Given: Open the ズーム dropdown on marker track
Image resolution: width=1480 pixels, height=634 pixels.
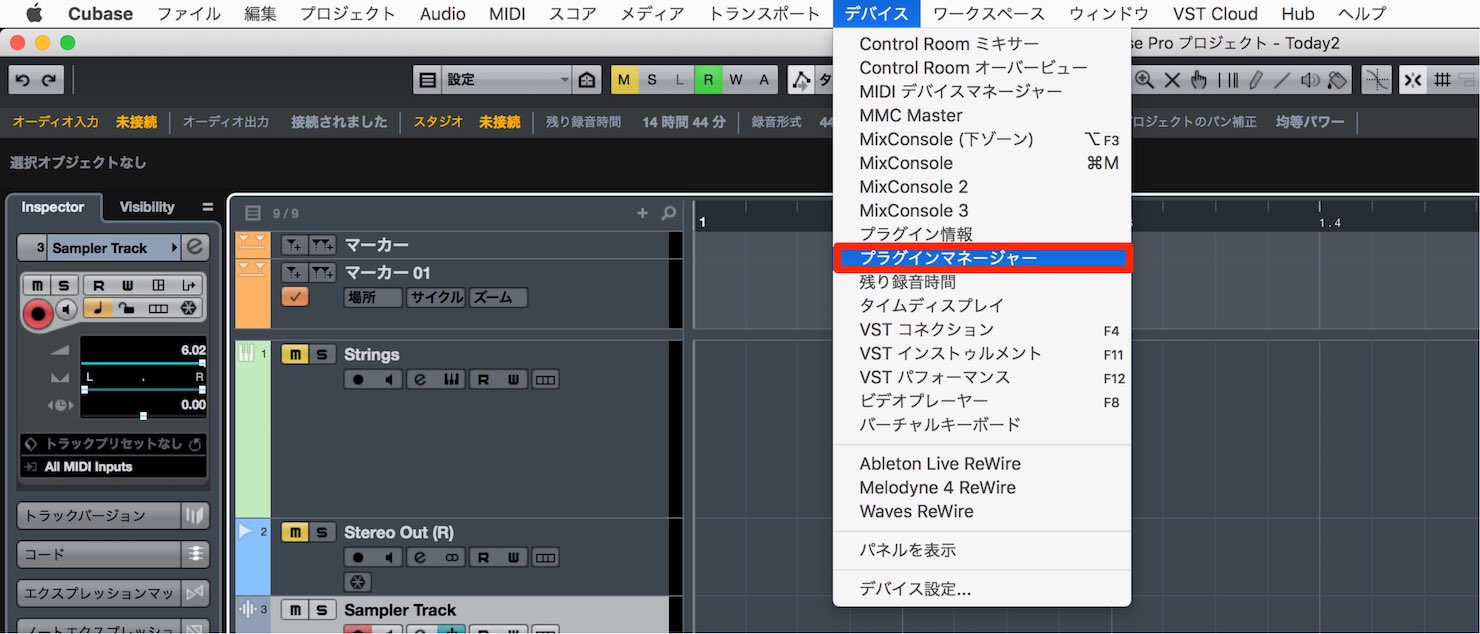Looking at the screenshot, I should tap(498, 297).
